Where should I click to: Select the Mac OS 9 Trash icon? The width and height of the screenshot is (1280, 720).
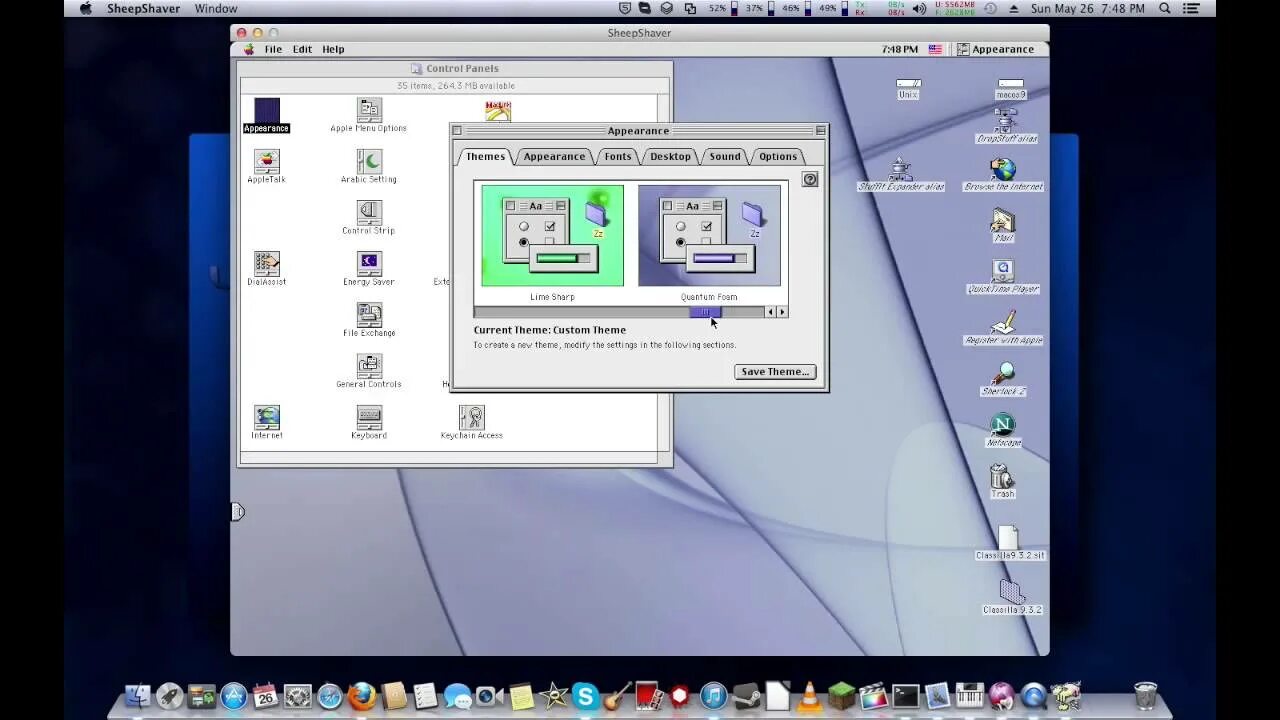click(1002, 481)
